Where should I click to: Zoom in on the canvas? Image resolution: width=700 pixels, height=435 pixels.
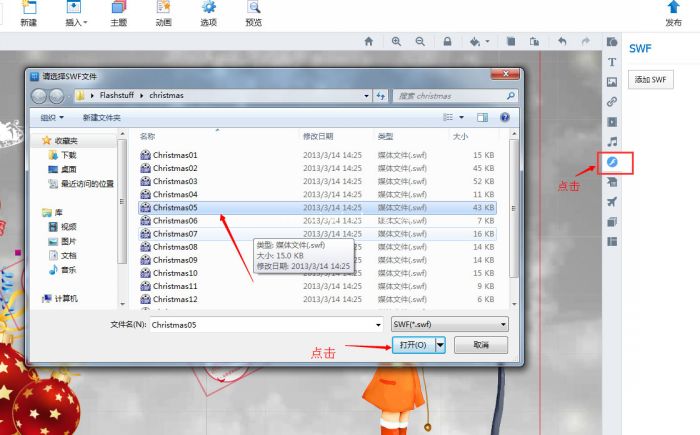pos(396,42)
